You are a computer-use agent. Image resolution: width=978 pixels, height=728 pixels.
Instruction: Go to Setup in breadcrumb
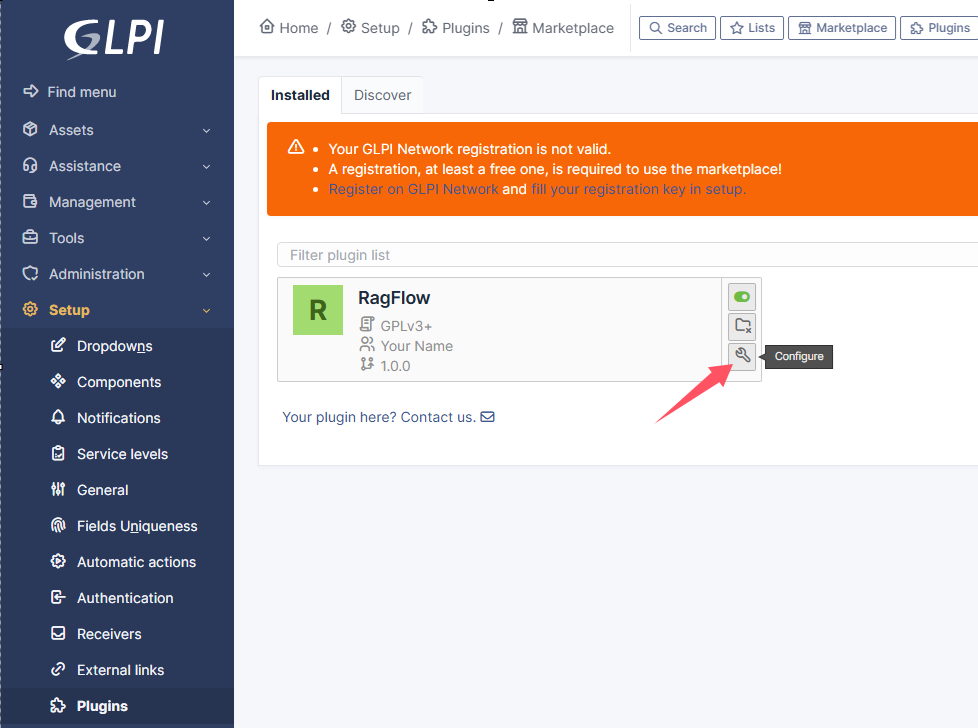click(370, 28)
